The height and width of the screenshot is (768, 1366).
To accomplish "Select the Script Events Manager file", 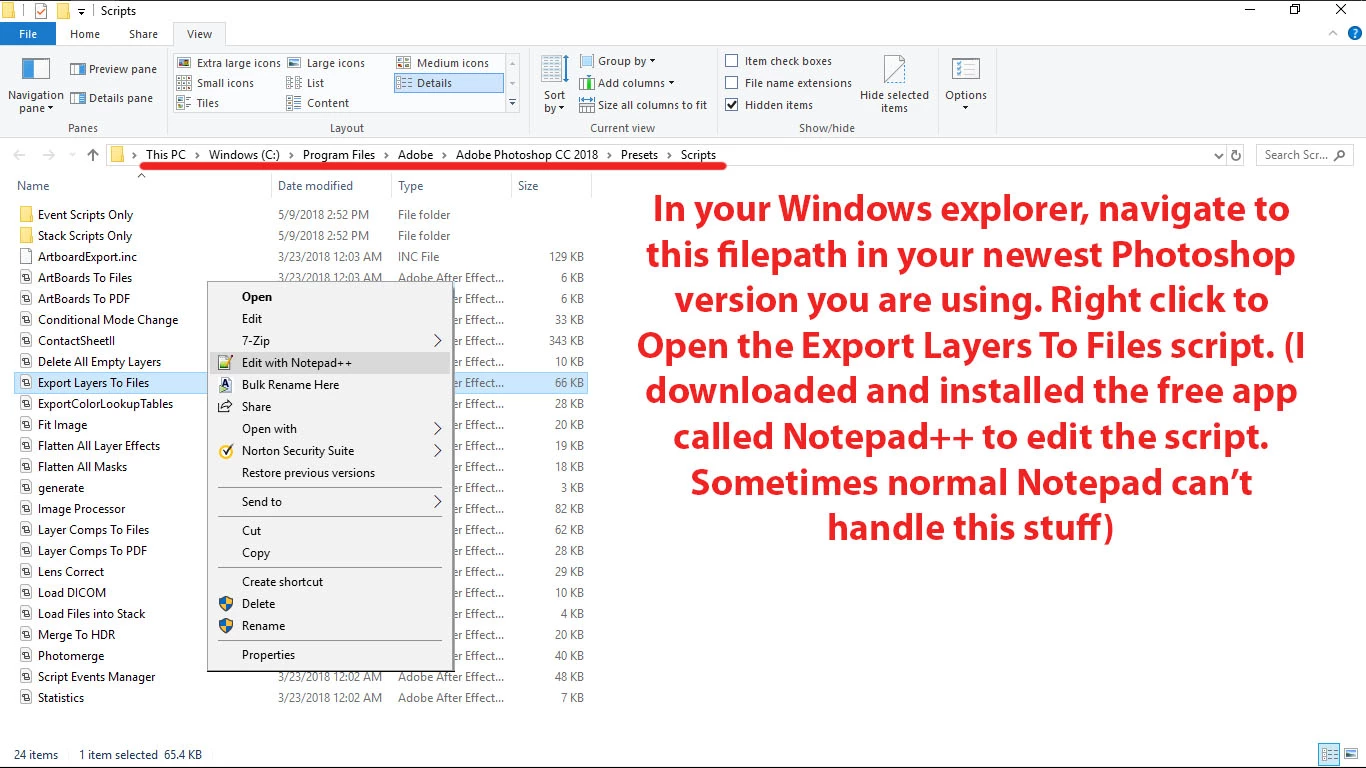I will pyautogui.click(x=96, y=677).
